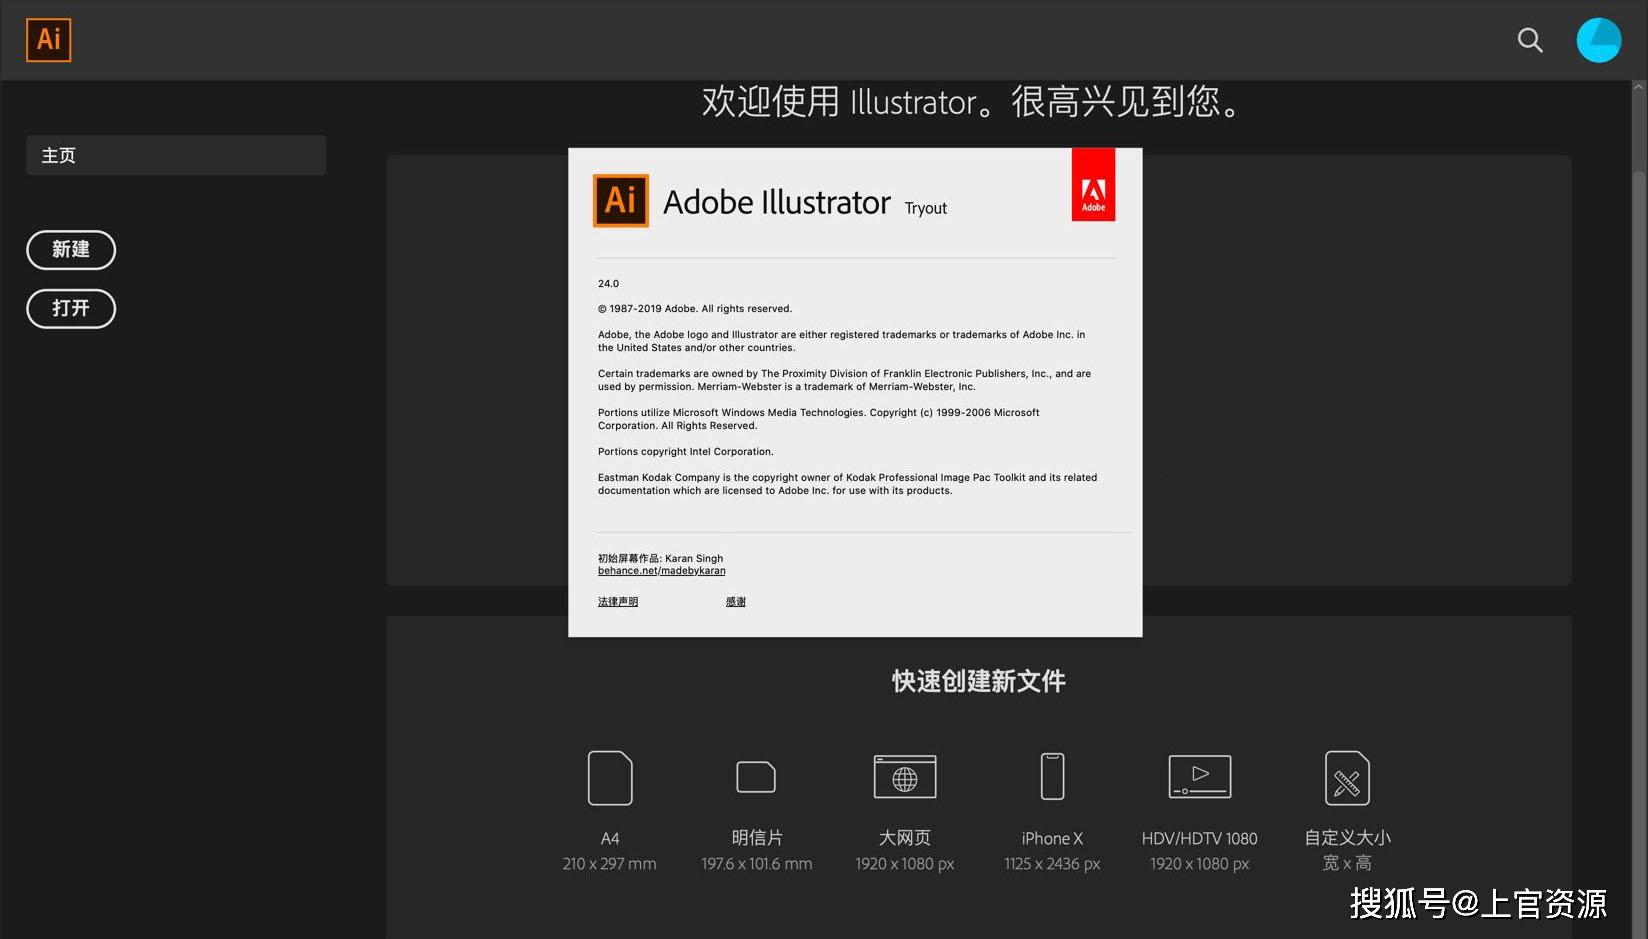Open the 感谢 link

pos(734,601)
